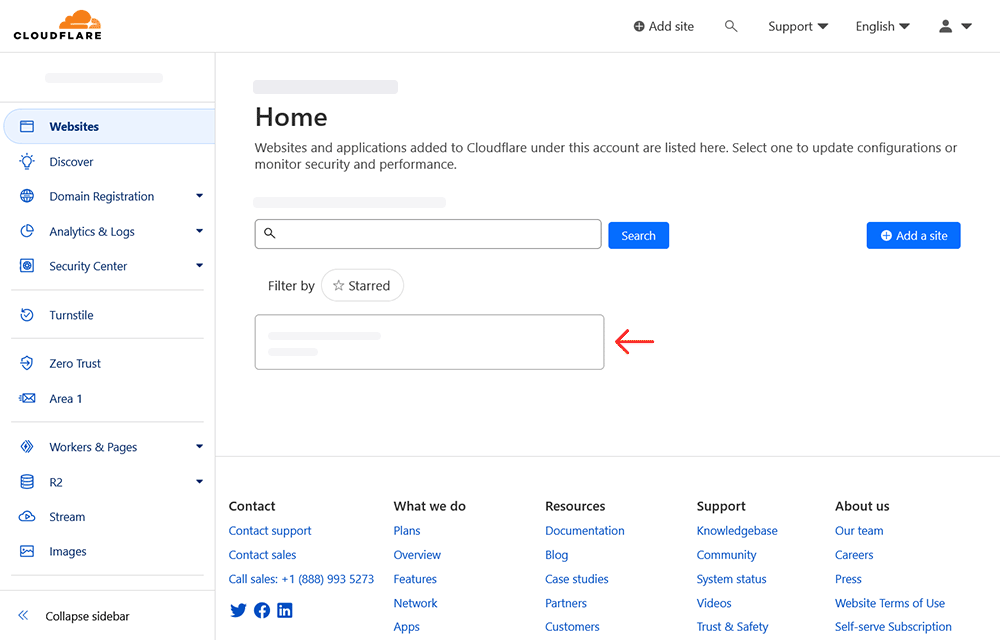The height and width of the screenshot is (640, 1000).
Task: Expand the Workers & Pages submenu arrow
Action: click(x=200, y=446)
